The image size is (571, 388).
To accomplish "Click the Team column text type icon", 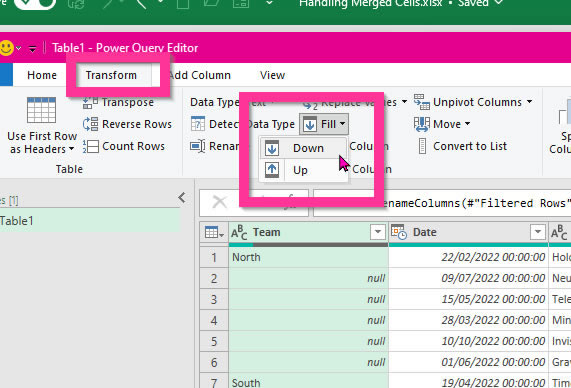I will pos(239,232).
